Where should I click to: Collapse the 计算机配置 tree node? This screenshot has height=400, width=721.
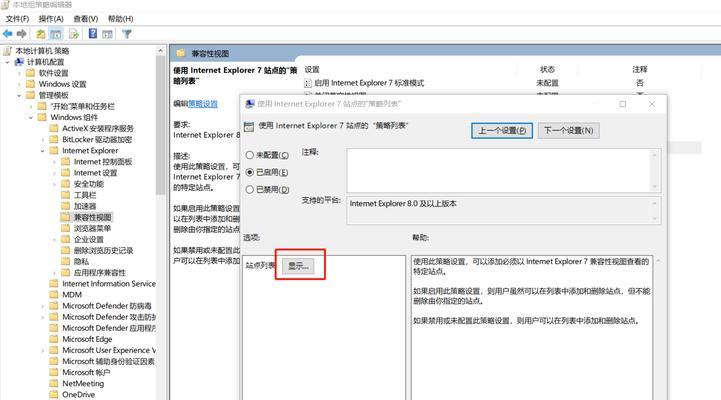[8, 62]
